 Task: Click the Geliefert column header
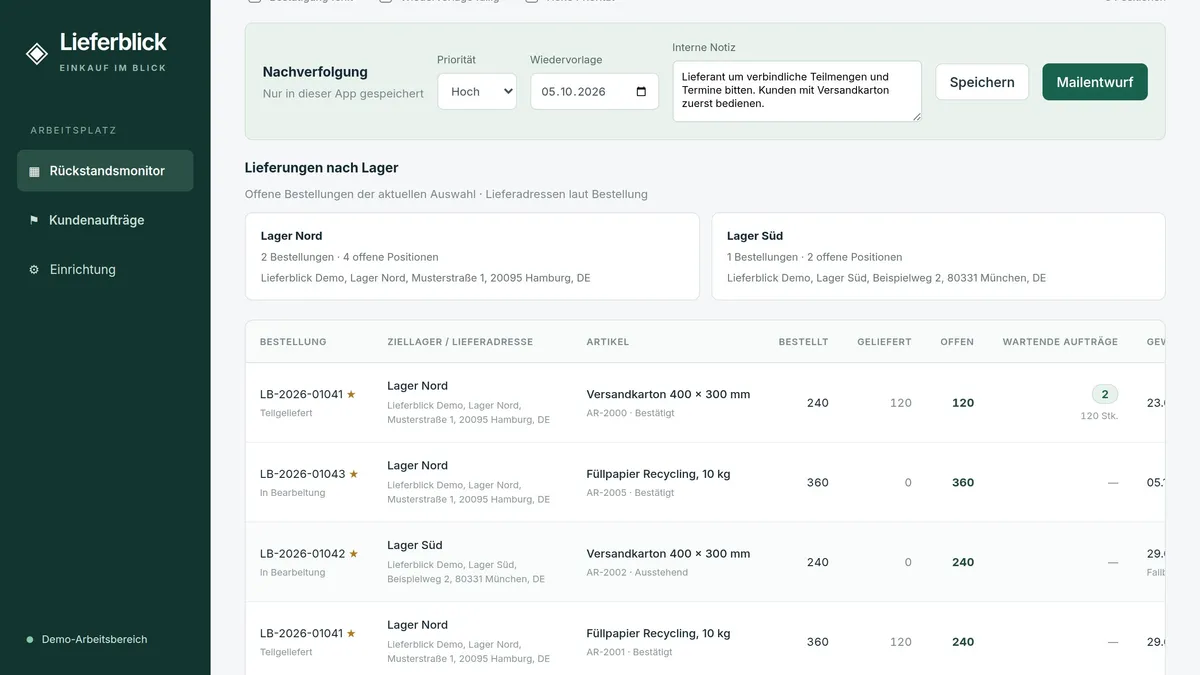[884, 342]
